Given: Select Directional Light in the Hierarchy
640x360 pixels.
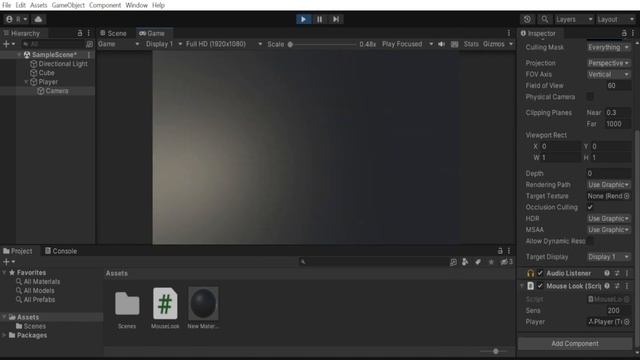Looking at the screenshot, I should click(63, 64).
